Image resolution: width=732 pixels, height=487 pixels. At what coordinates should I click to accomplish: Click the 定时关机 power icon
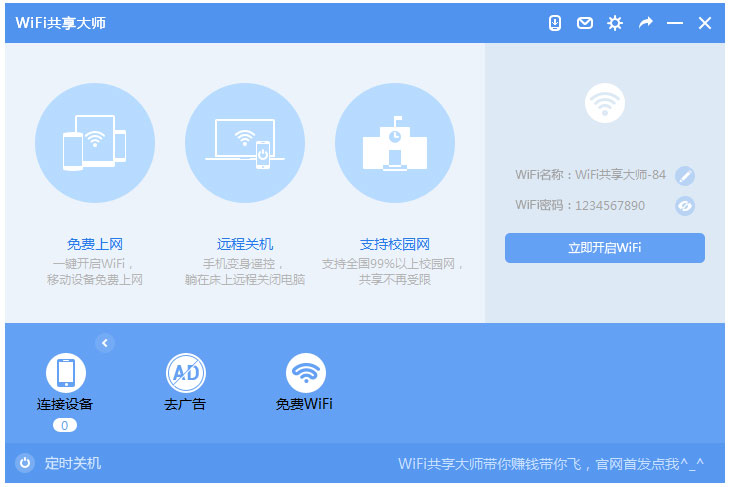pyautogui.click(x=25, y=463)
